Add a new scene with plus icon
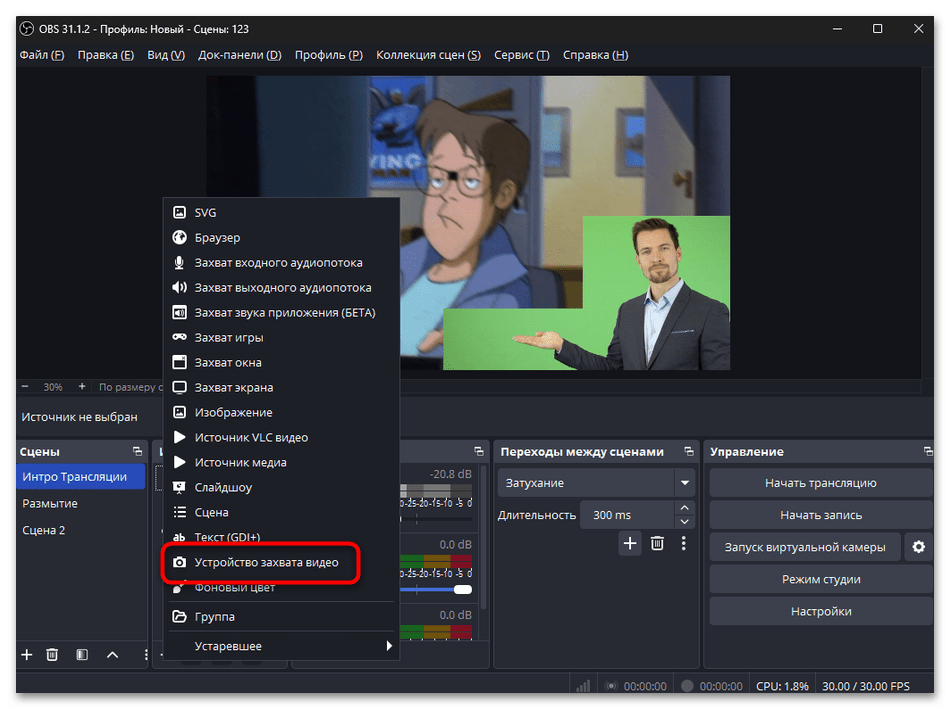950x709 pixels. coord(27,655)
